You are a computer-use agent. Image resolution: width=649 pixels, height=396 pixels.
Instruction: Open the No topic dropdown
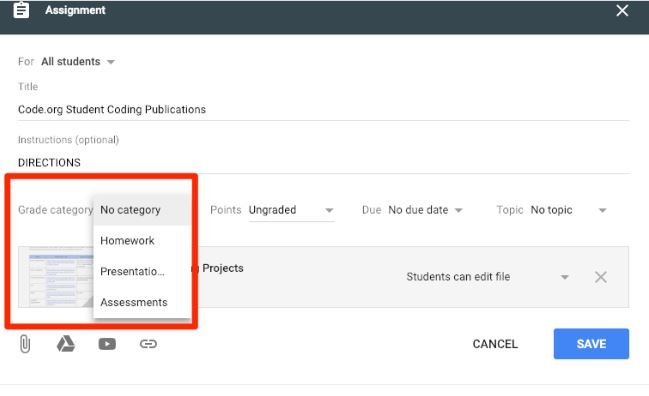pyautogui.click(x=569, y=210)
